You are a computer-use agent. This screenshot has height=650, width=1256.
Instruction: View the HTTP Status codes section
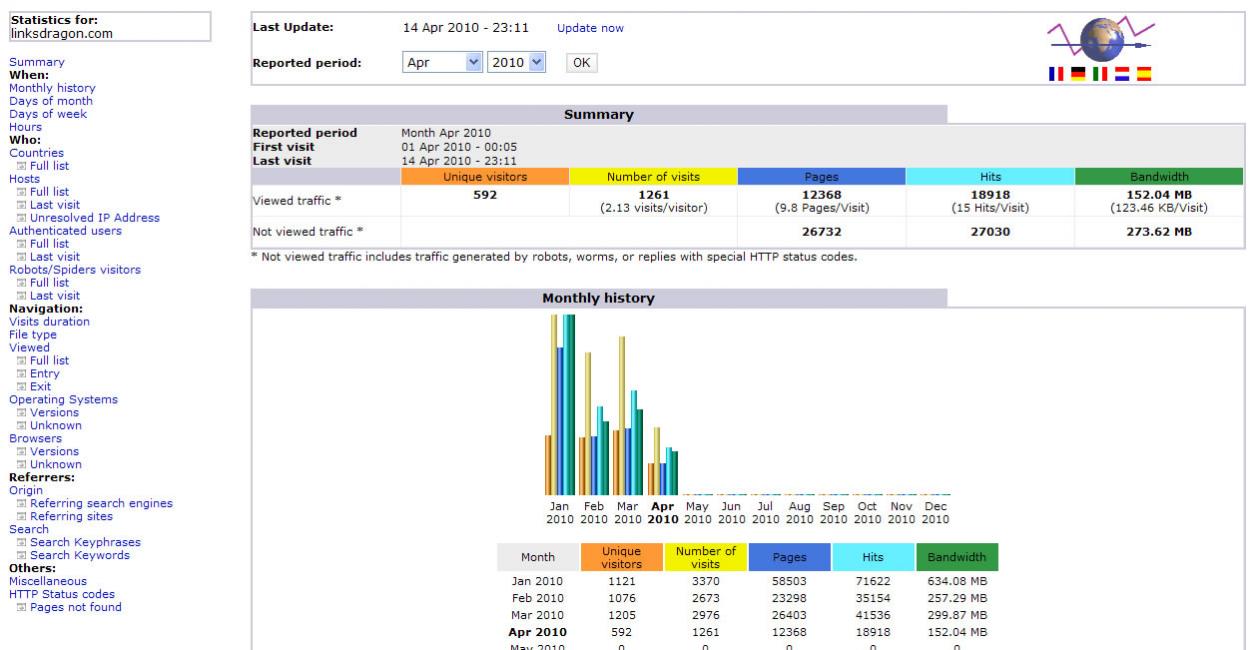64,594
